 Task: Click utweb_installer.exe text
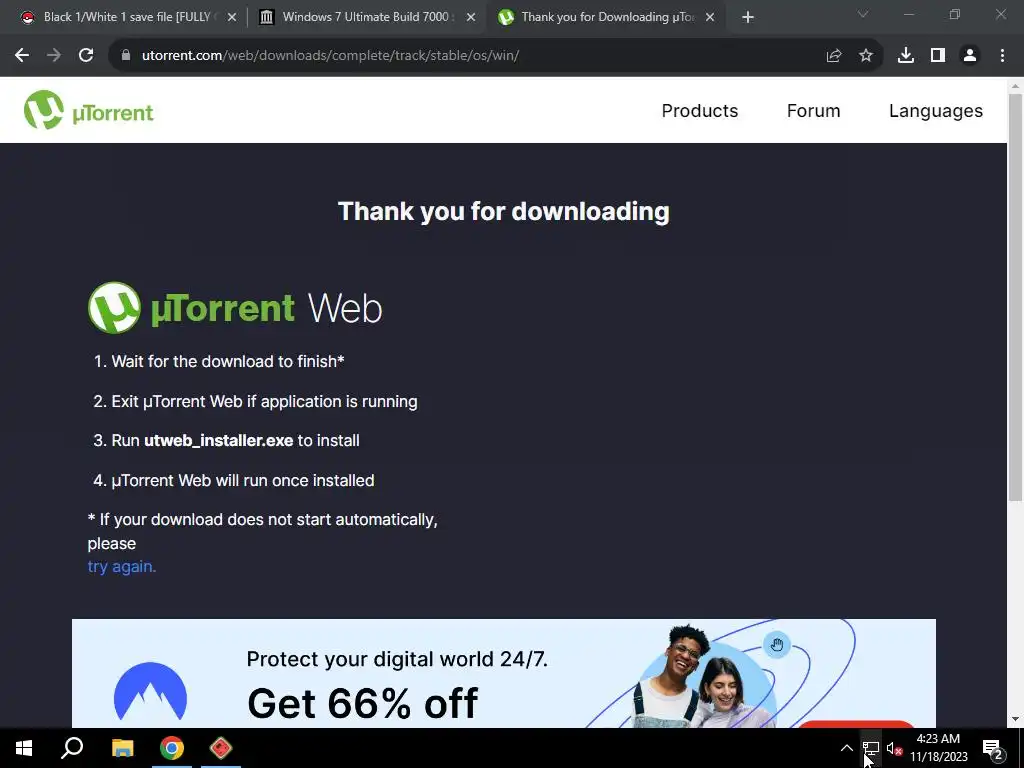(219, 441)
